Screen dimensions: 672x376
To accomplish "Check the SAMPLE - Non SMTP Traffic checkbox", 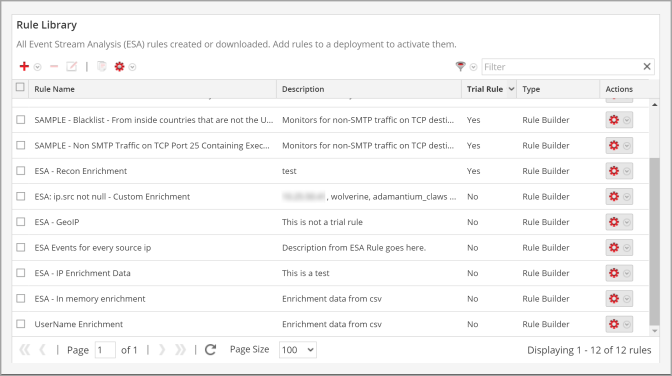I will [21, 145].
